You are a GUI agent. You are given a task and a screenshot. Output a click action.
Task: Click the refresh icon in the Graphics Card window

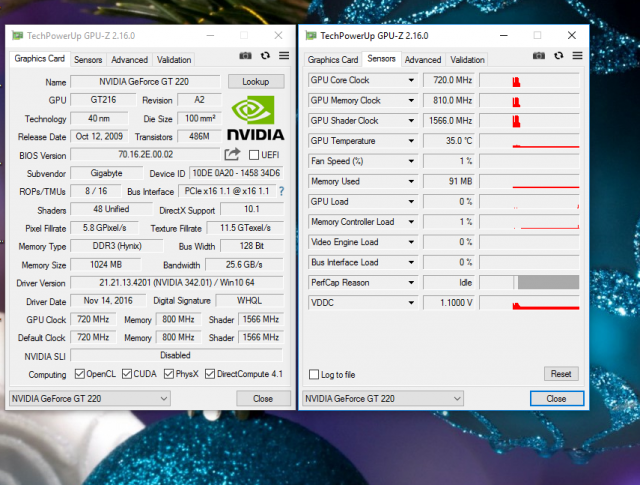(265, 57)
